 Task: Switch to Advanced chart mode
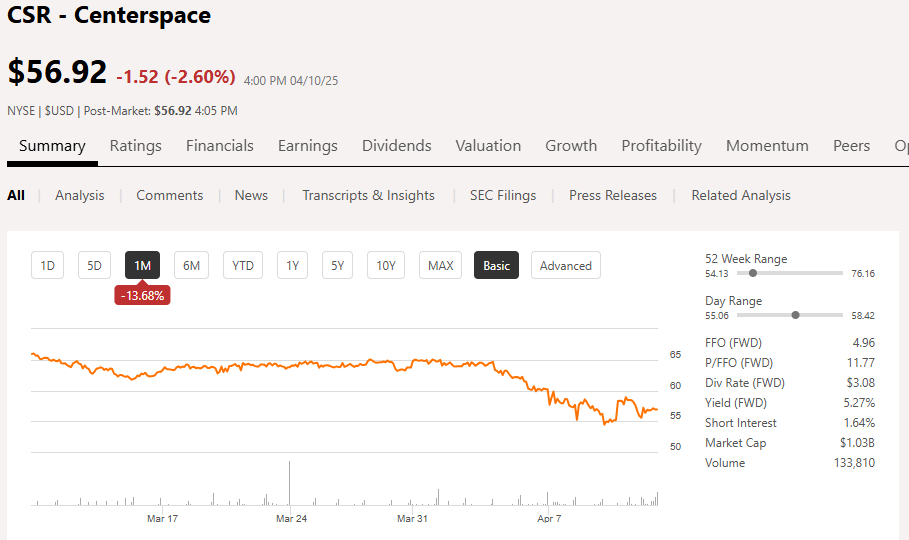point(566,266)
